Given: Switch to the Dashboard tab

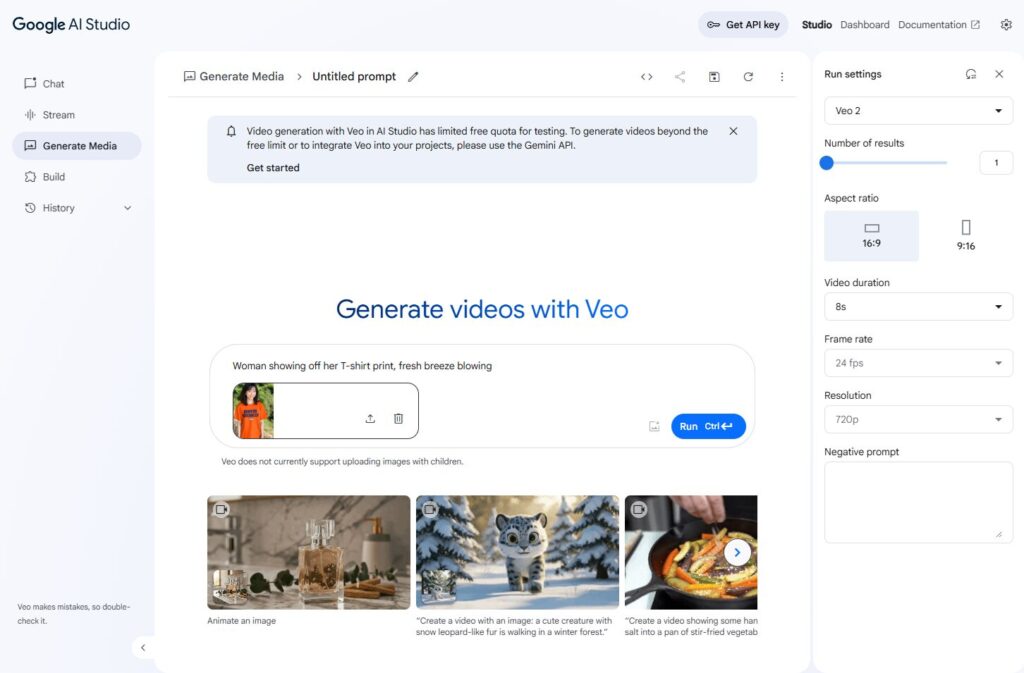Looking at the screenshot, I should coord(865,25).
